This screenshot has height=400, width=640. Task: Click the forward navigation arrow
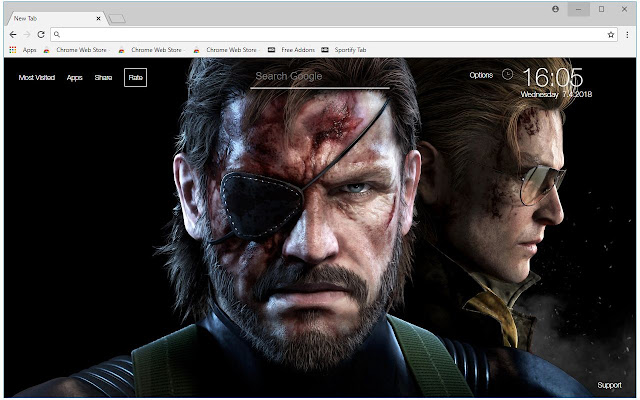pos(27,35)
